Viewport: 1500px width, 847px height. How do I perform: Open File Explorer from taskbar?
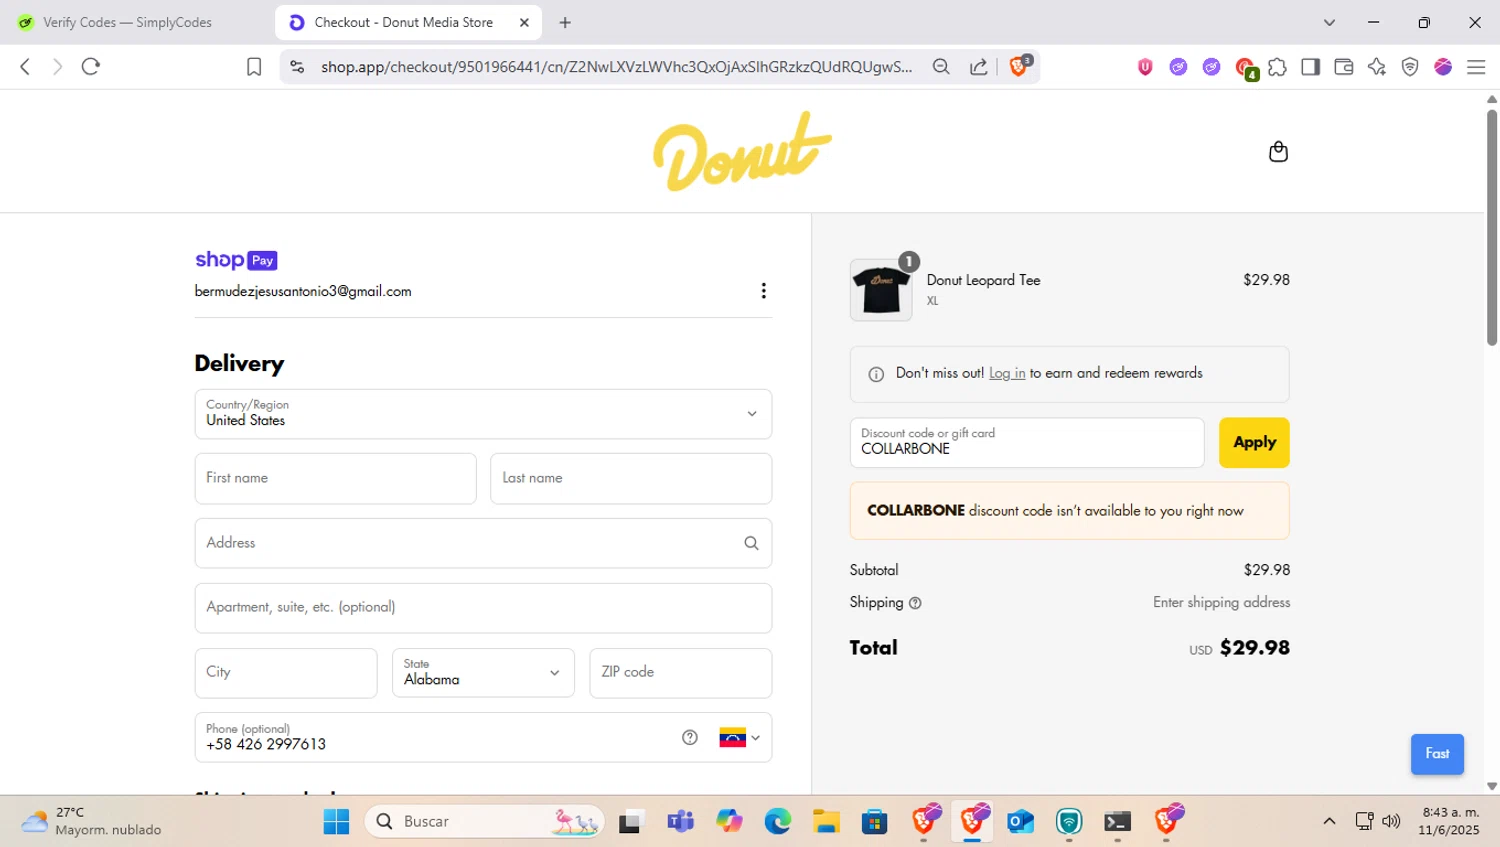(x=826, y=822)
